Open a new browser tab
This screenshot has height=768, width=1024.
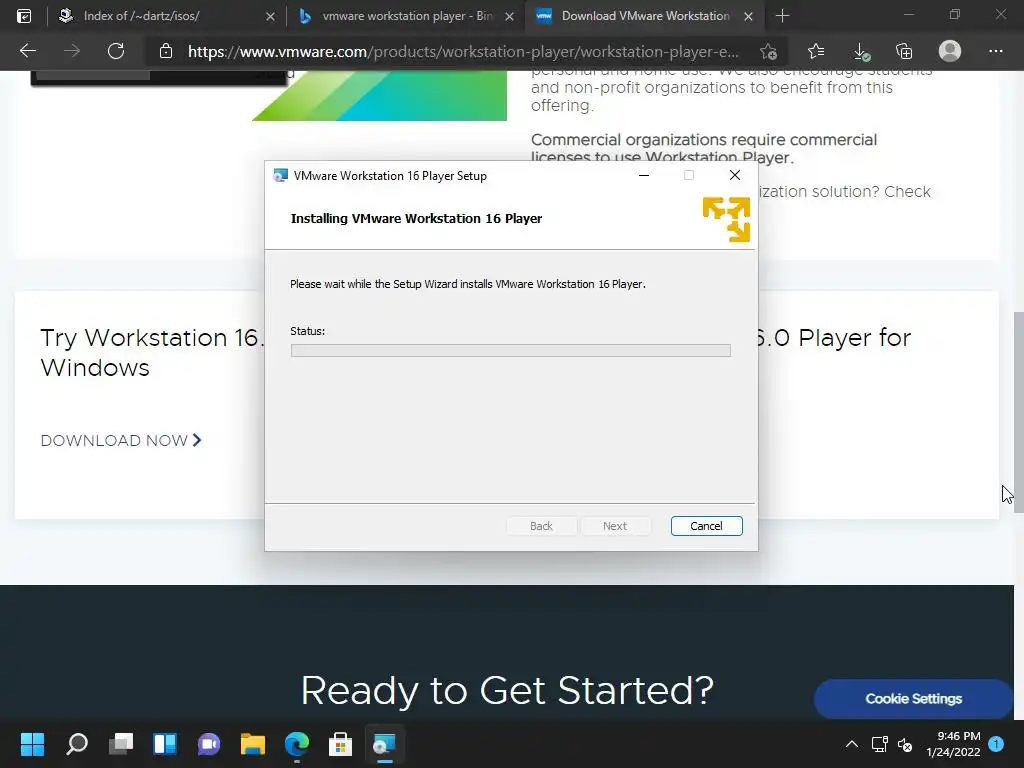(782, 16)
